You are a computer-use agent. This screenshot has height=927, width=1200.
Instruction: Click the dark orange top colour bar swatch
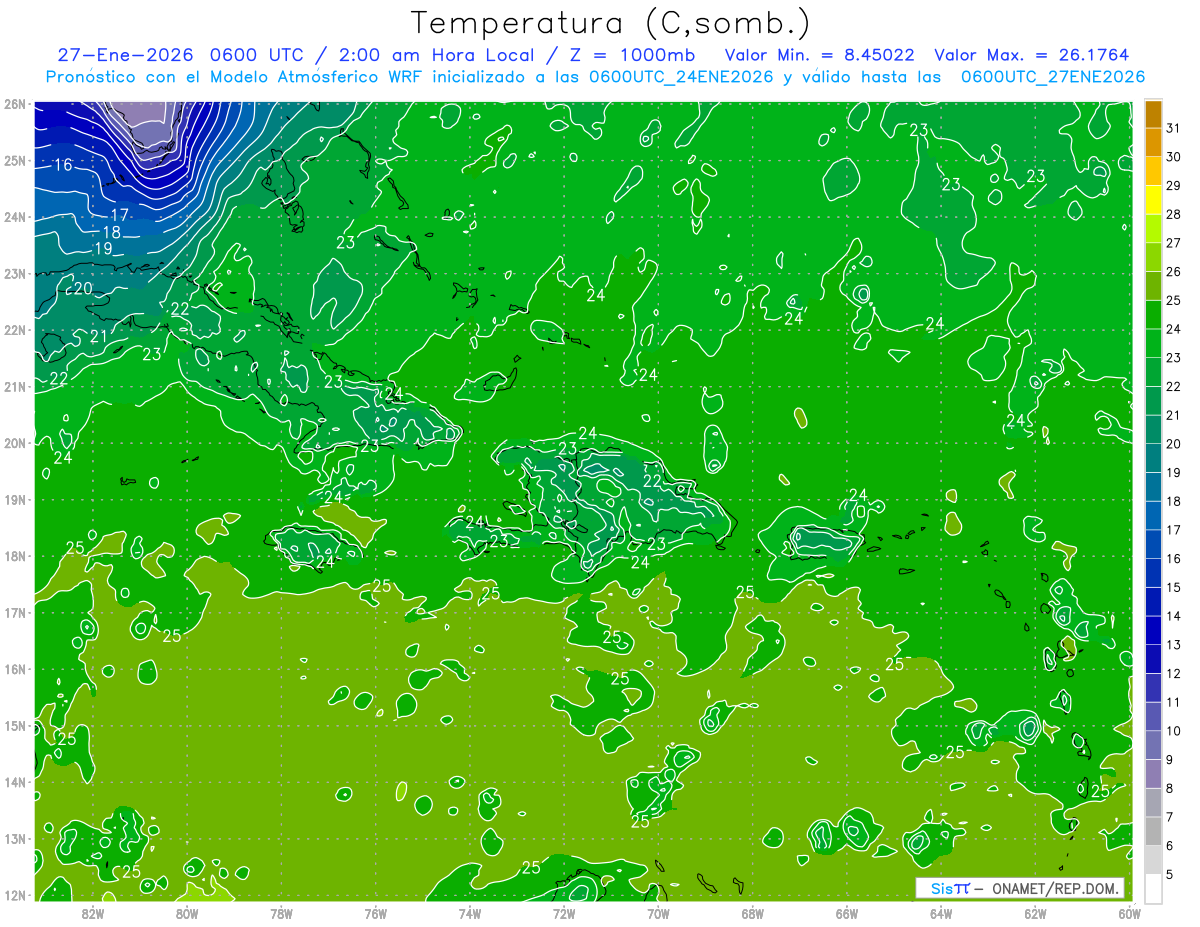(x=1153, y=114)
